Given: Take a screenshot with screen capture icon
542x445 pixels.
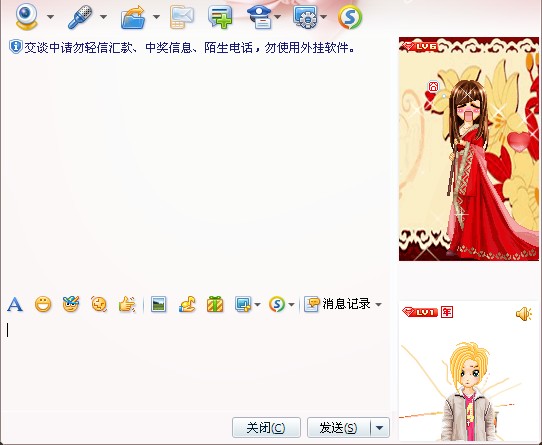Looking at the screenshot, I should click(243, 305).
